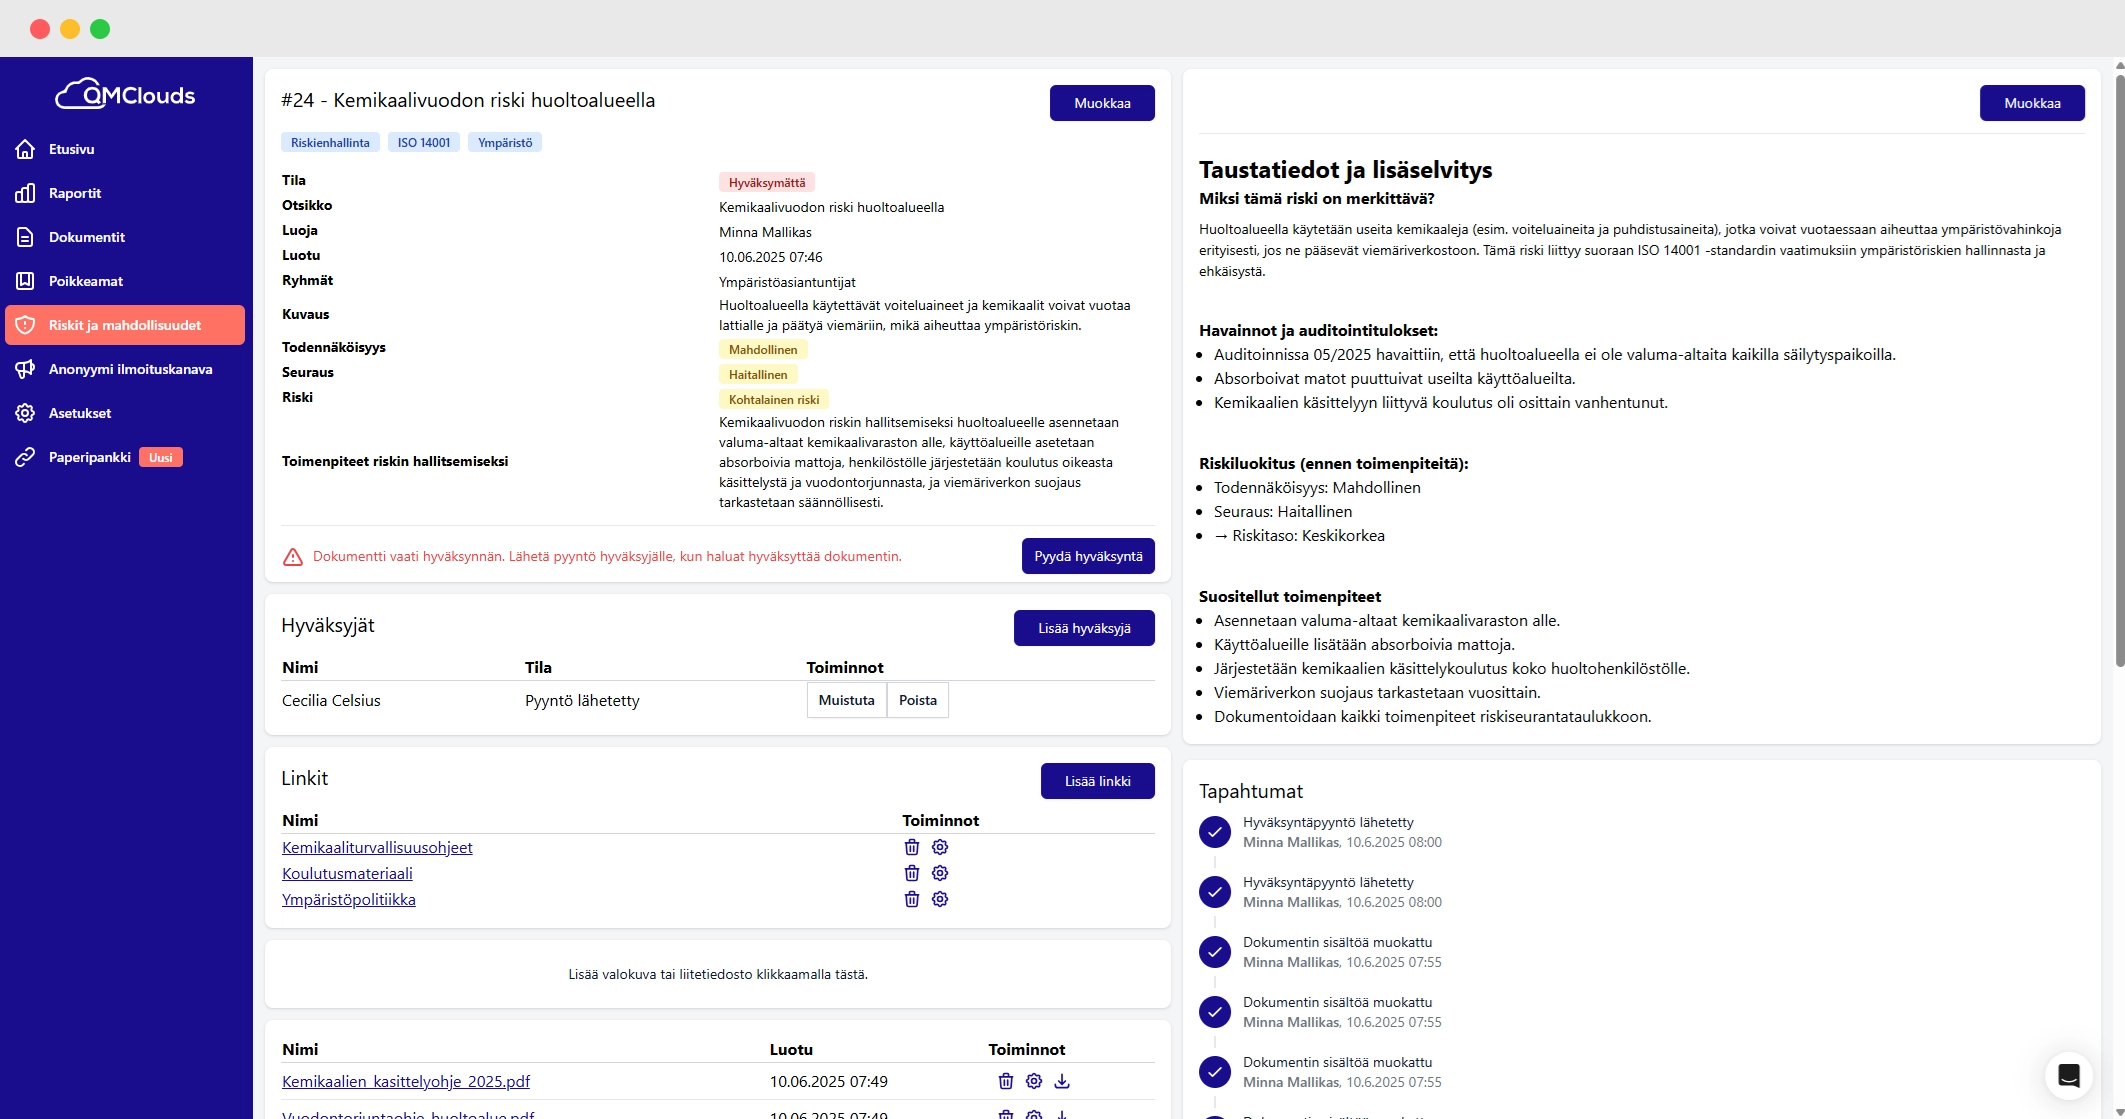Click the Asetukset gear icon
Image resolution: width=2125 pixels, height=1119 pixels.
(26, 413)
